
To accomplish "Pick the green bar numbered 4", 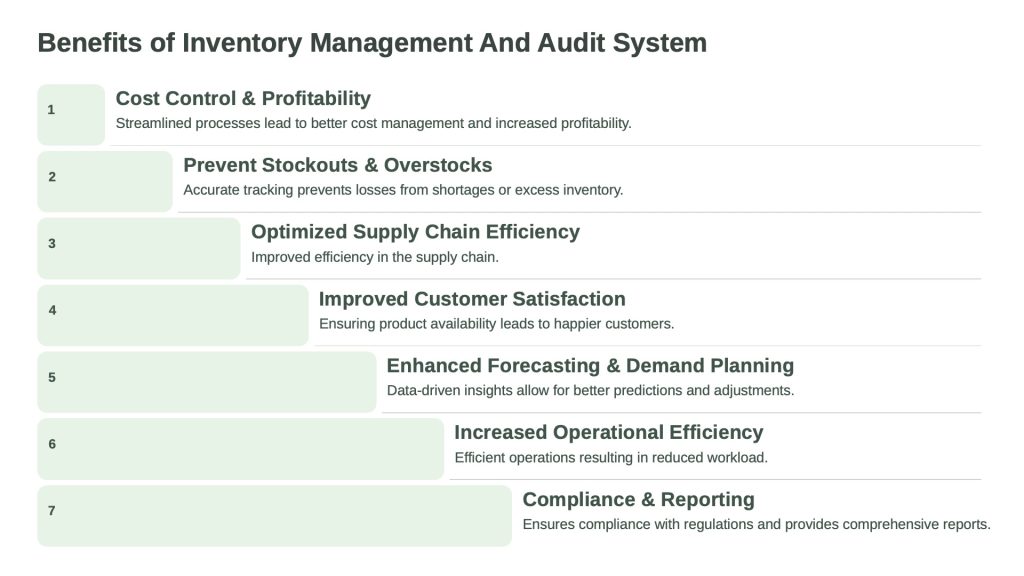I will click(173, 315).
